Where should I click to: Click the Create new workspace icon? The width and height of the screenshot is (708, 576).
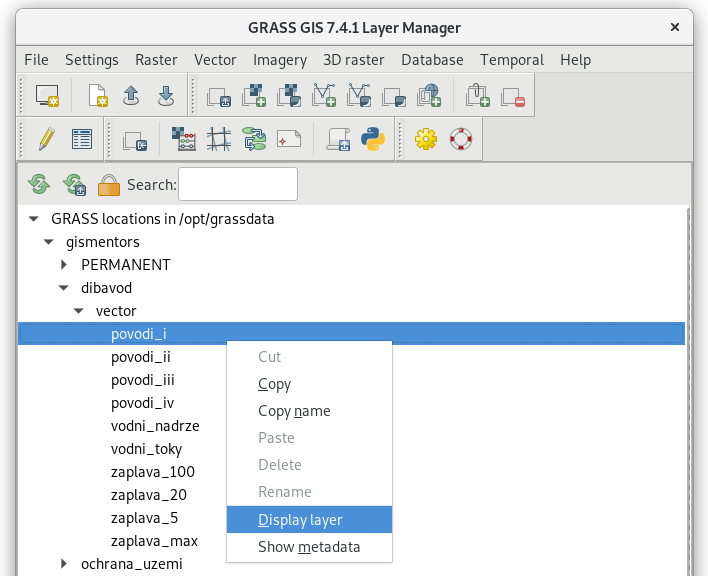(x=98, y=95)
